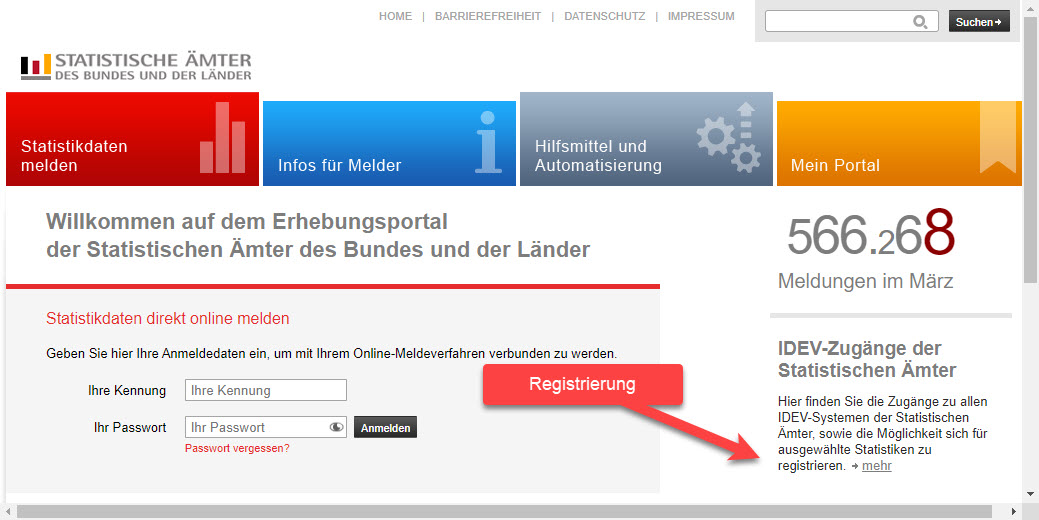This screenshot has width=1039, height=520.
Task: Click the Willkommen auf dem Erhebungsportal heading
Action: [x=318, y=236]
